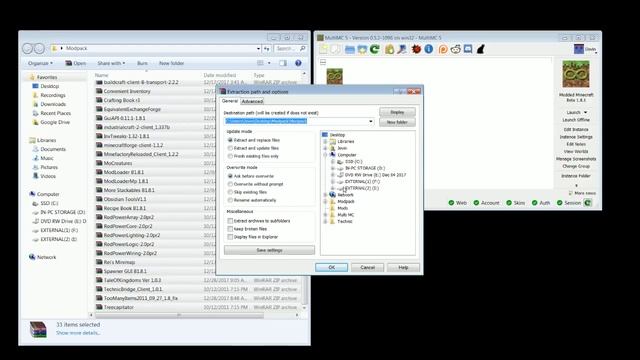Select Rename automatically option

[x=230, y=200]
